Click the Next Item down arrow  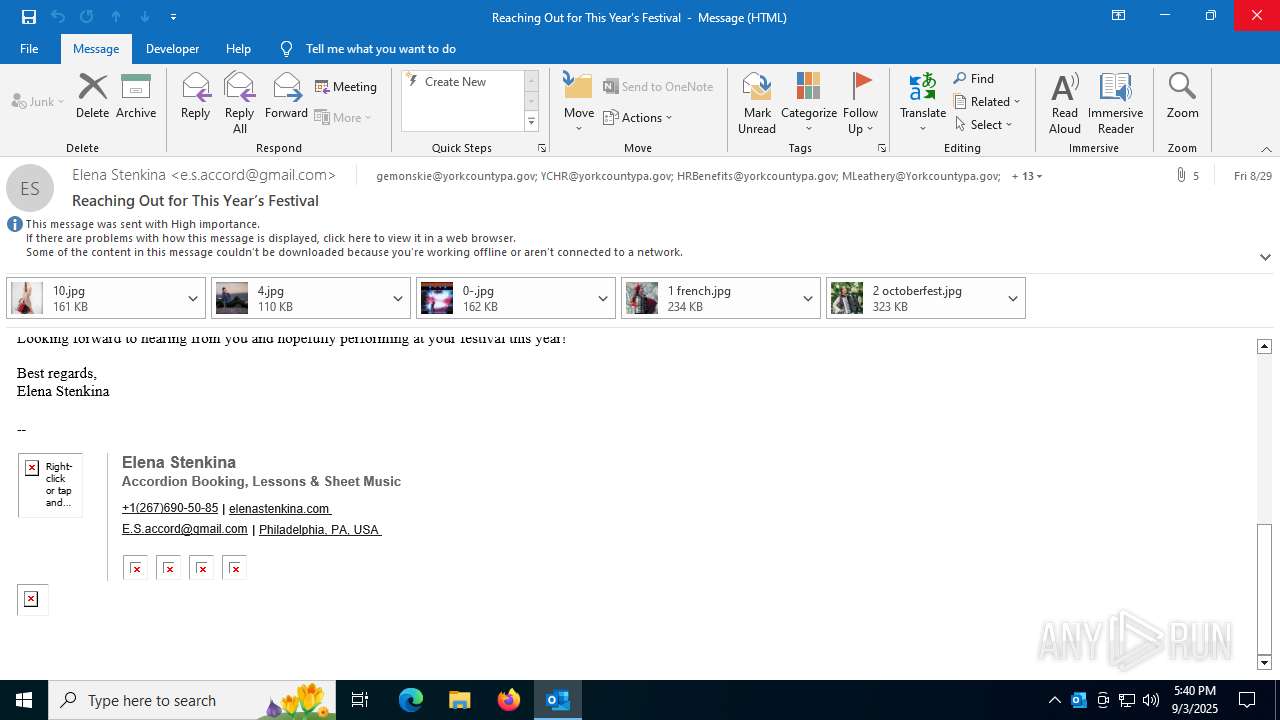pyautogui.click(x=145, y=17)
